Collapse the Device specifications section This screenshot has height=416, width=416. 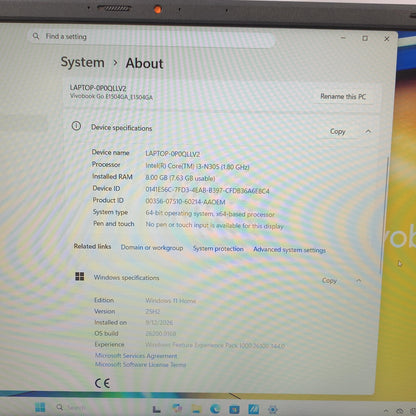click(368, 131)
